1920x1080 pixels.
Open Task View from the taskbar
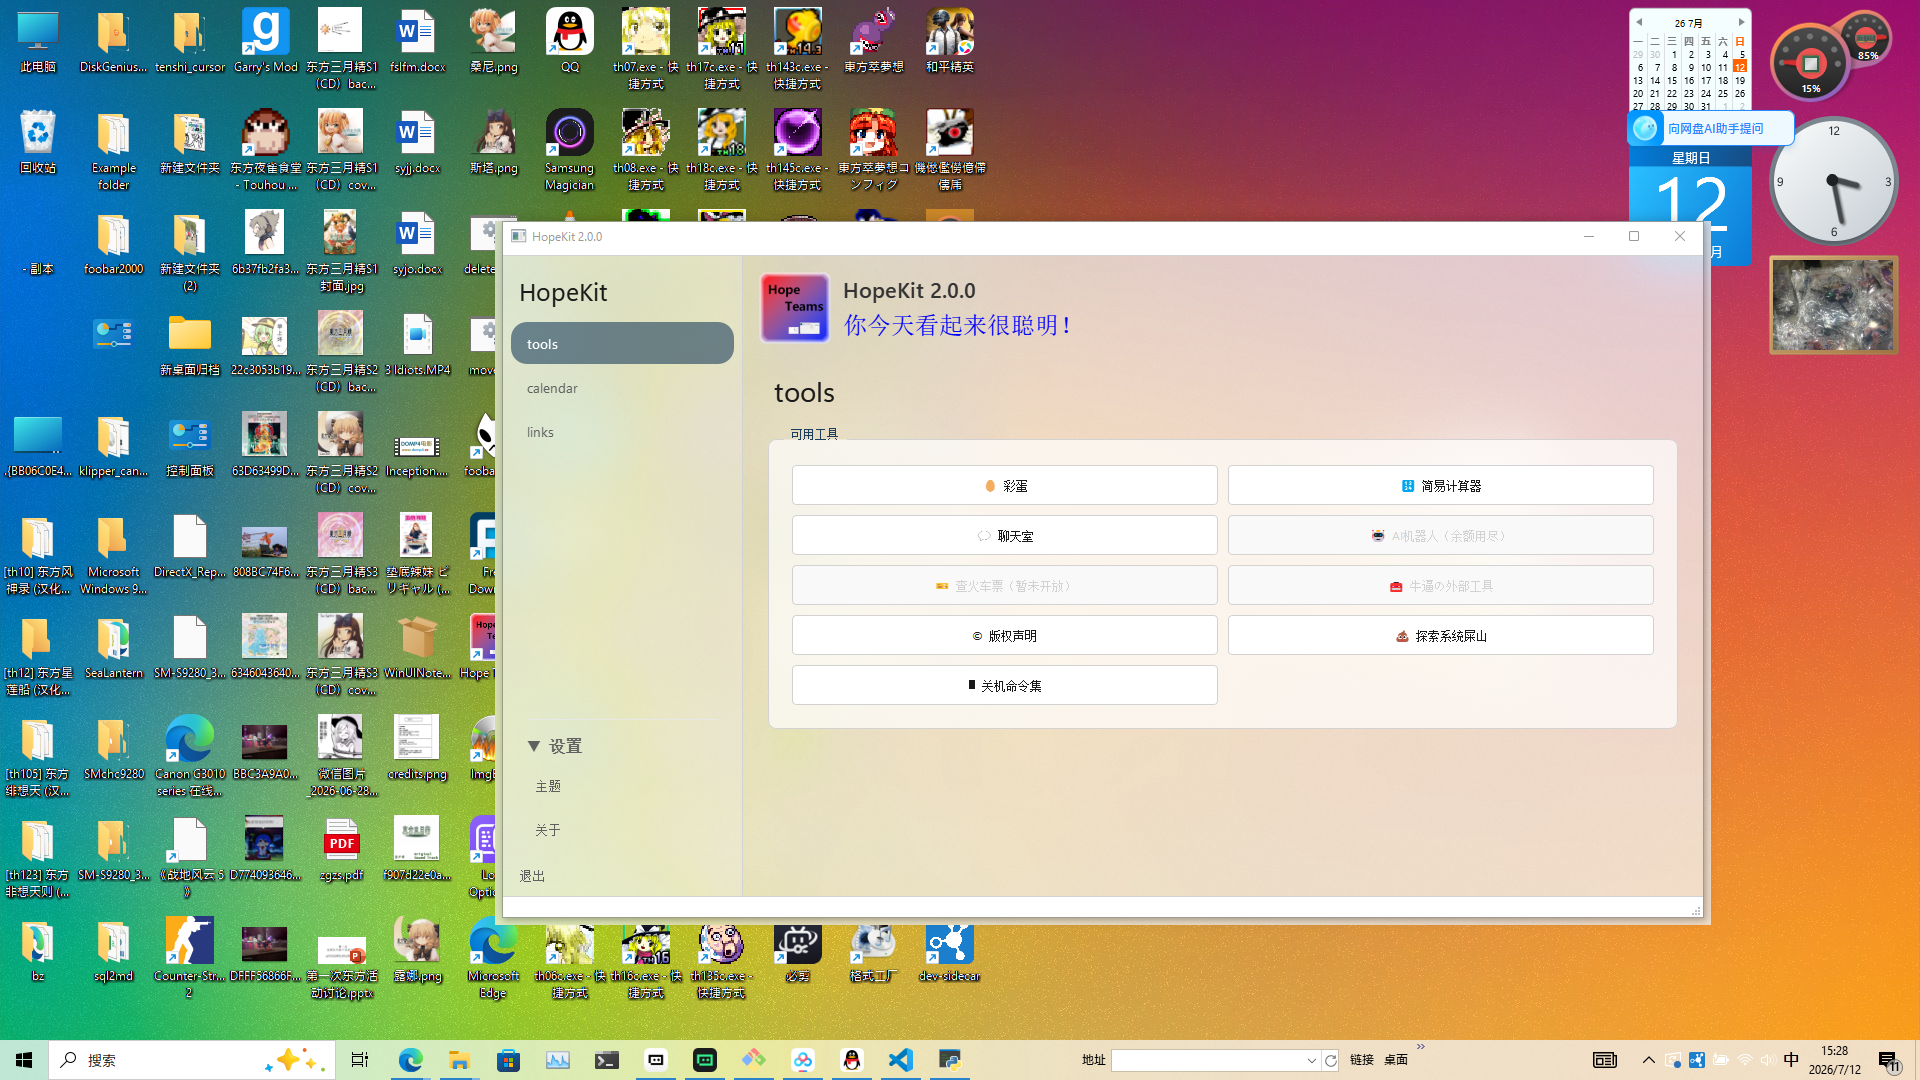coord(360,1060)
